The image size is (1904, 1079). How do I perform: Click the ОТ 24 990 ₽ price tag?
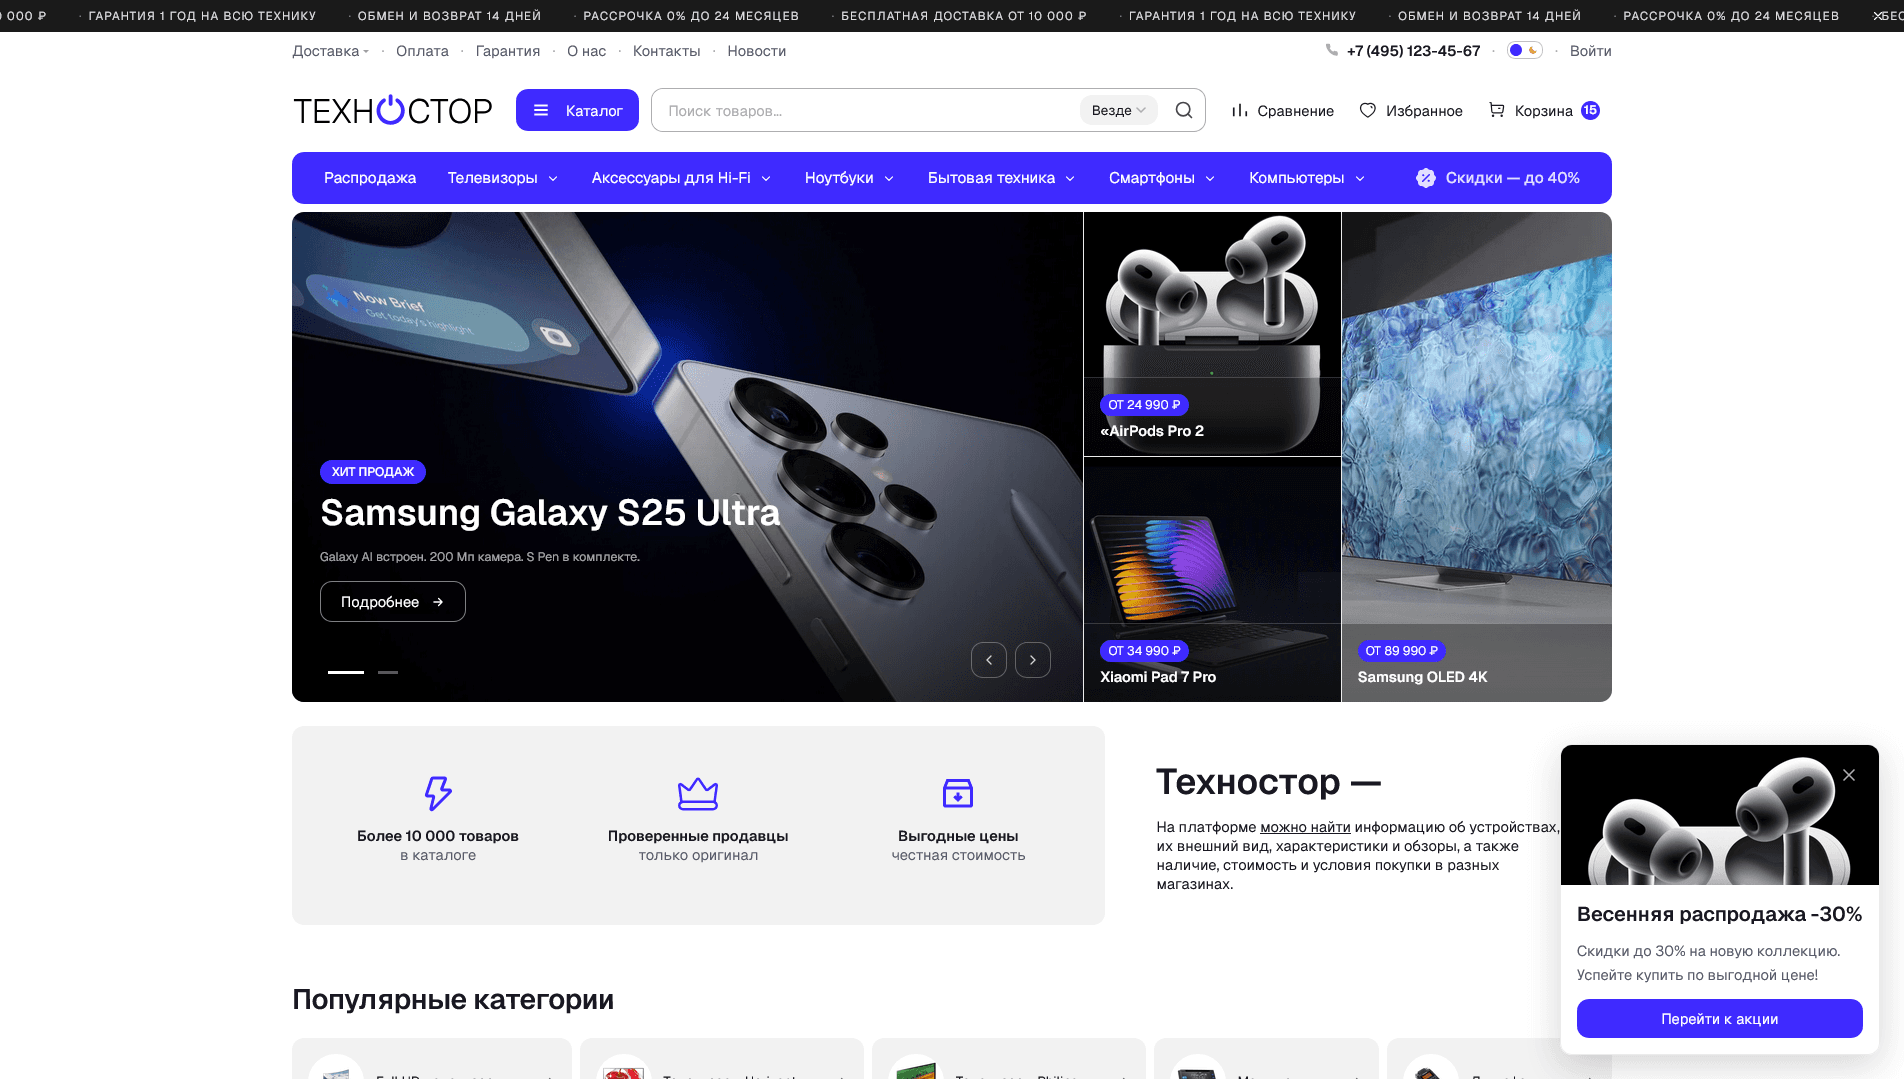pos(1144,405)
